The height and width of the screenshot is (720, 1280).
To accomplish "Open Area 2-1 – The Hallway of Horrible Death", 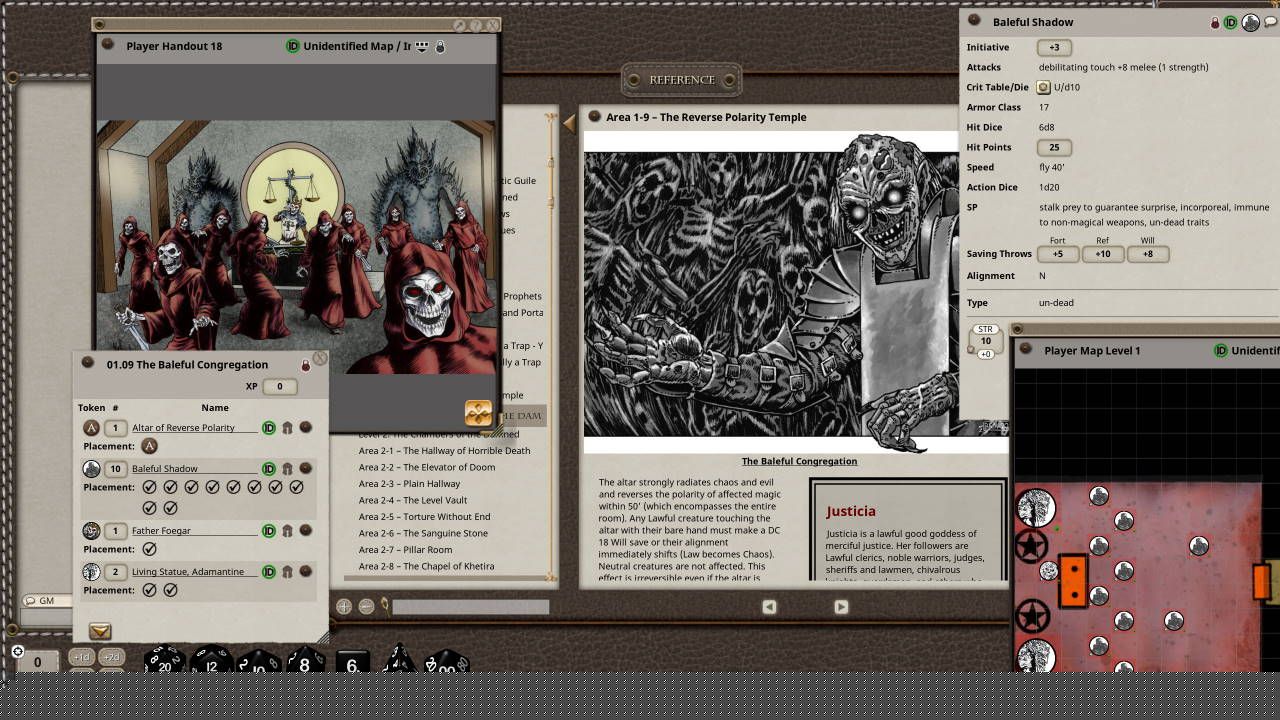I will point(445,451).
